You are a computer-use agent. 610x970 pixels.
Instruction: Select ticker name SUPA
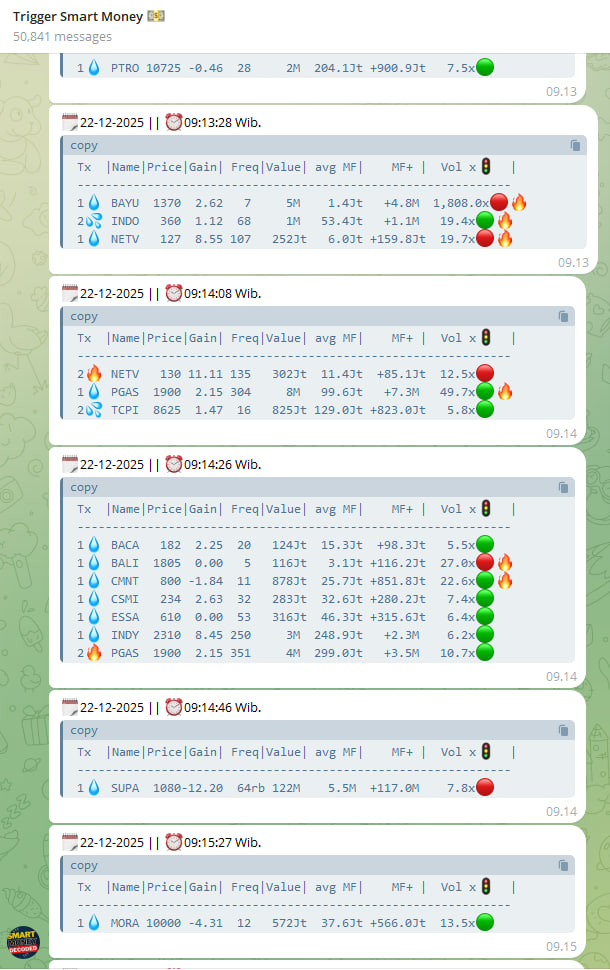tap(125, 788)
